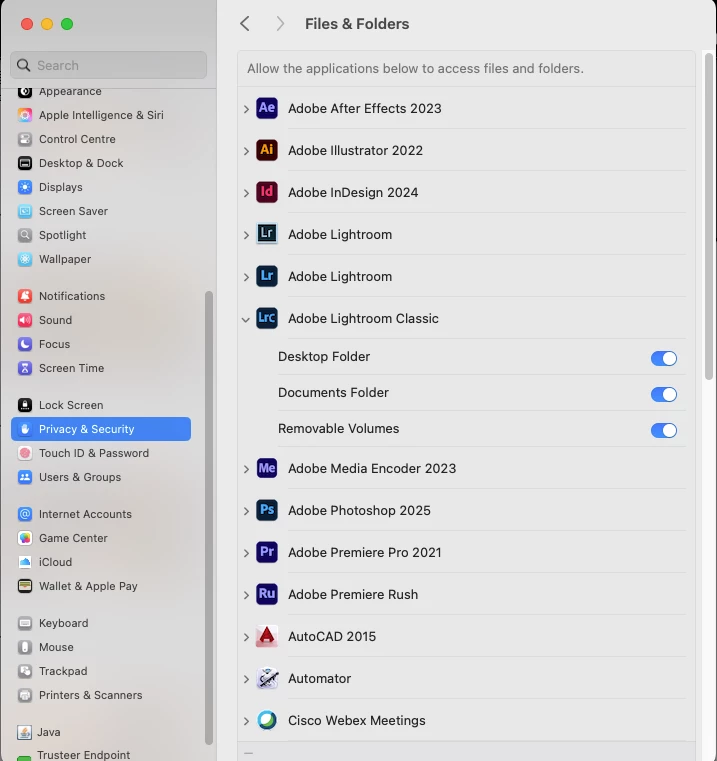Toggle Removable Volumes access for Lightroom Classic
The width and height of the screenshot is (717, 761).
pyautogui.click(x=664, y=430)
